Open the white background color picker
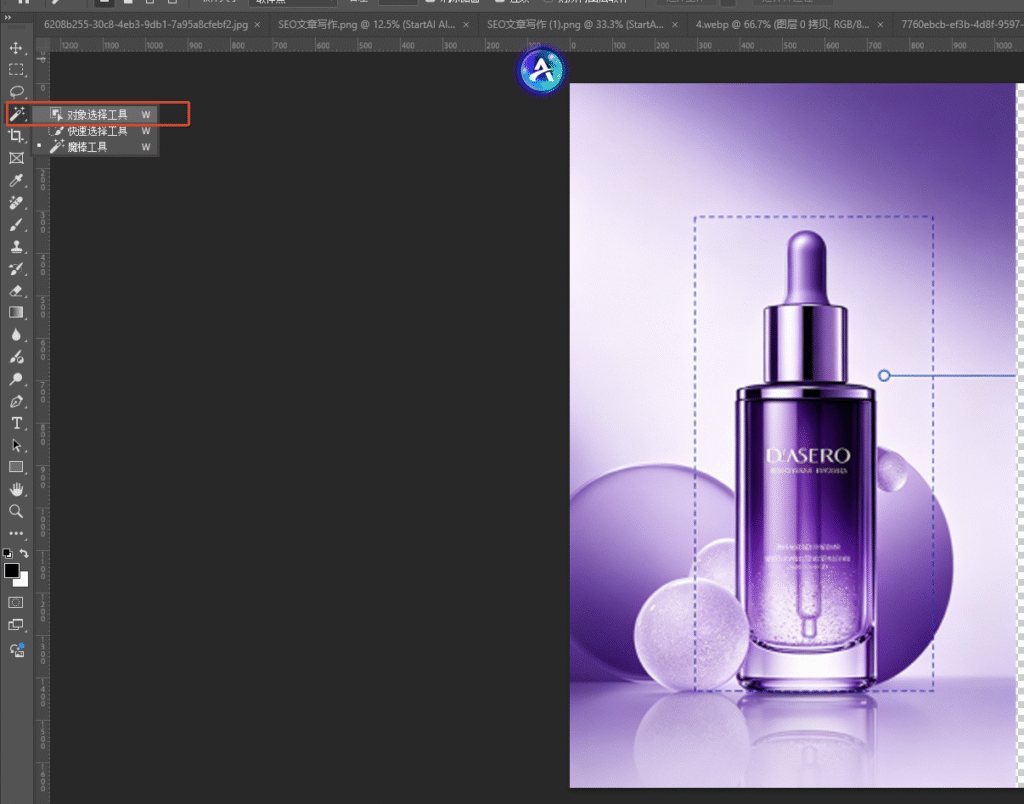This screenshot has height=804, width=1024. point(23,581)
